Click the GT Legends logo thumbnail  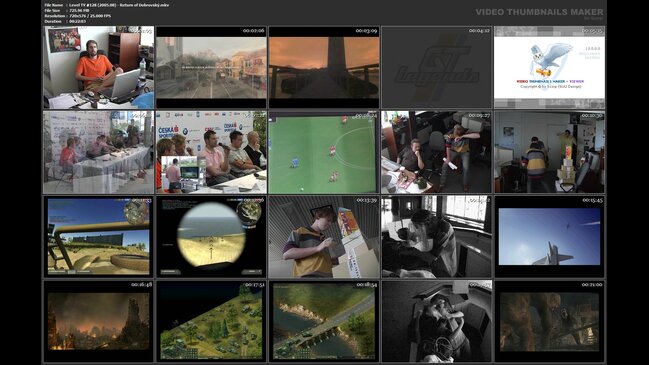coord(437,67)
